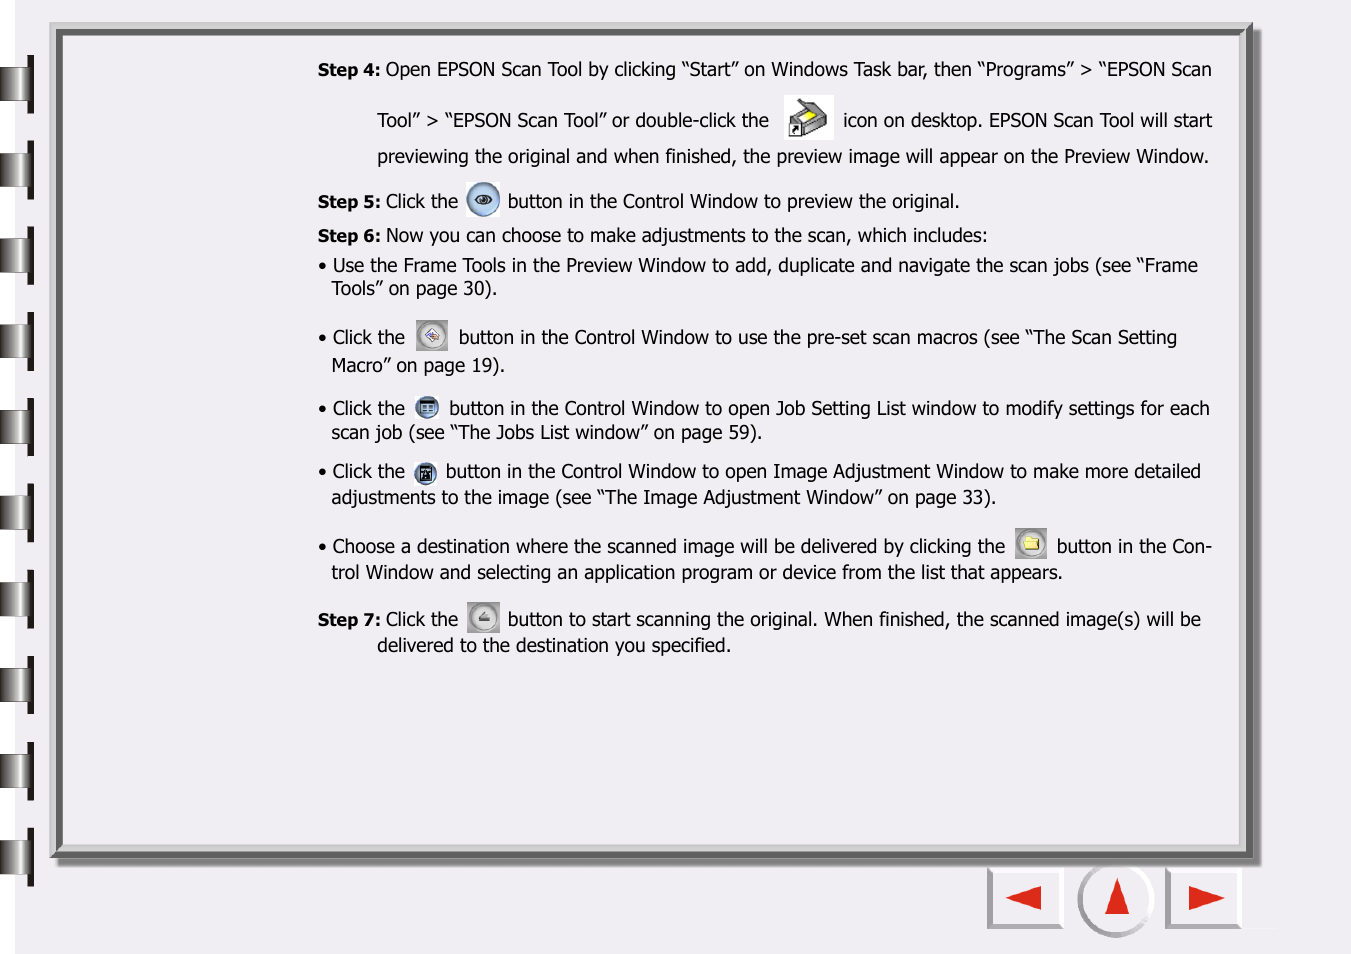Click the text "delivered to the destination you specified."
1351x954 pixels.
[x=554, y=646]
